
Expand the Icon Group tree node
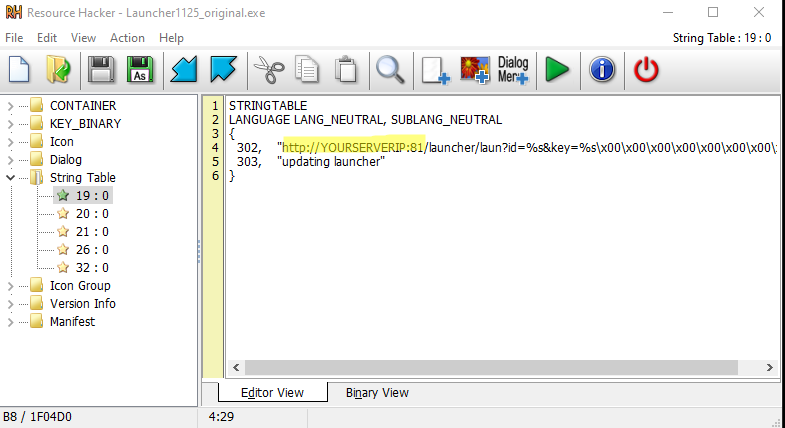10,286
